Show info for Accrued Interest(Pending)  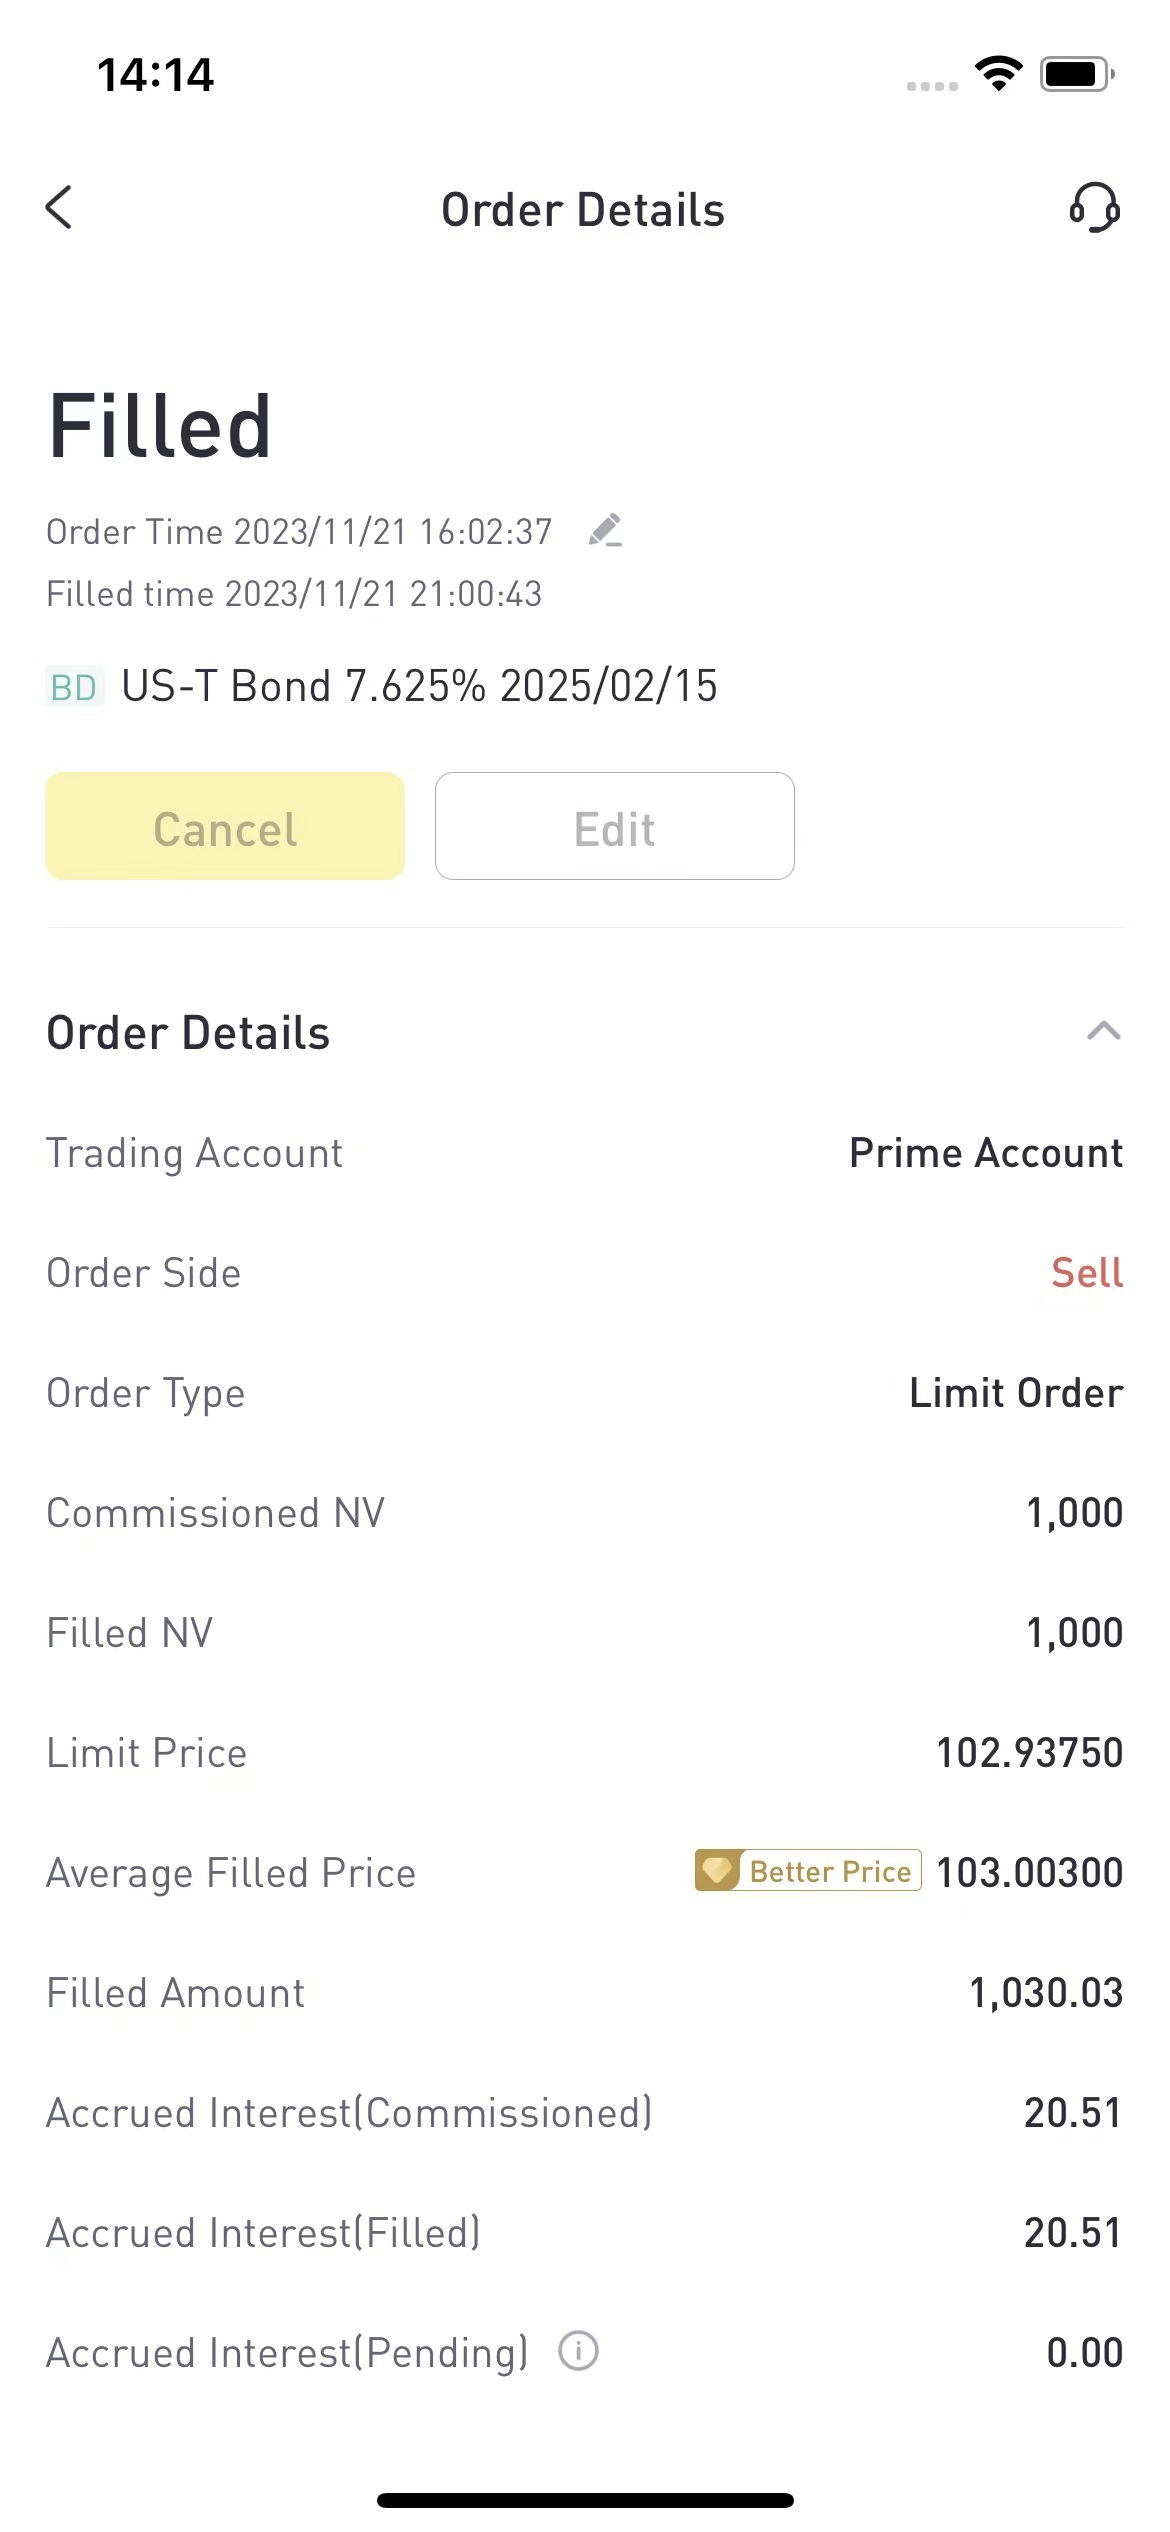pyautogui.click(x=578, y=2351)
